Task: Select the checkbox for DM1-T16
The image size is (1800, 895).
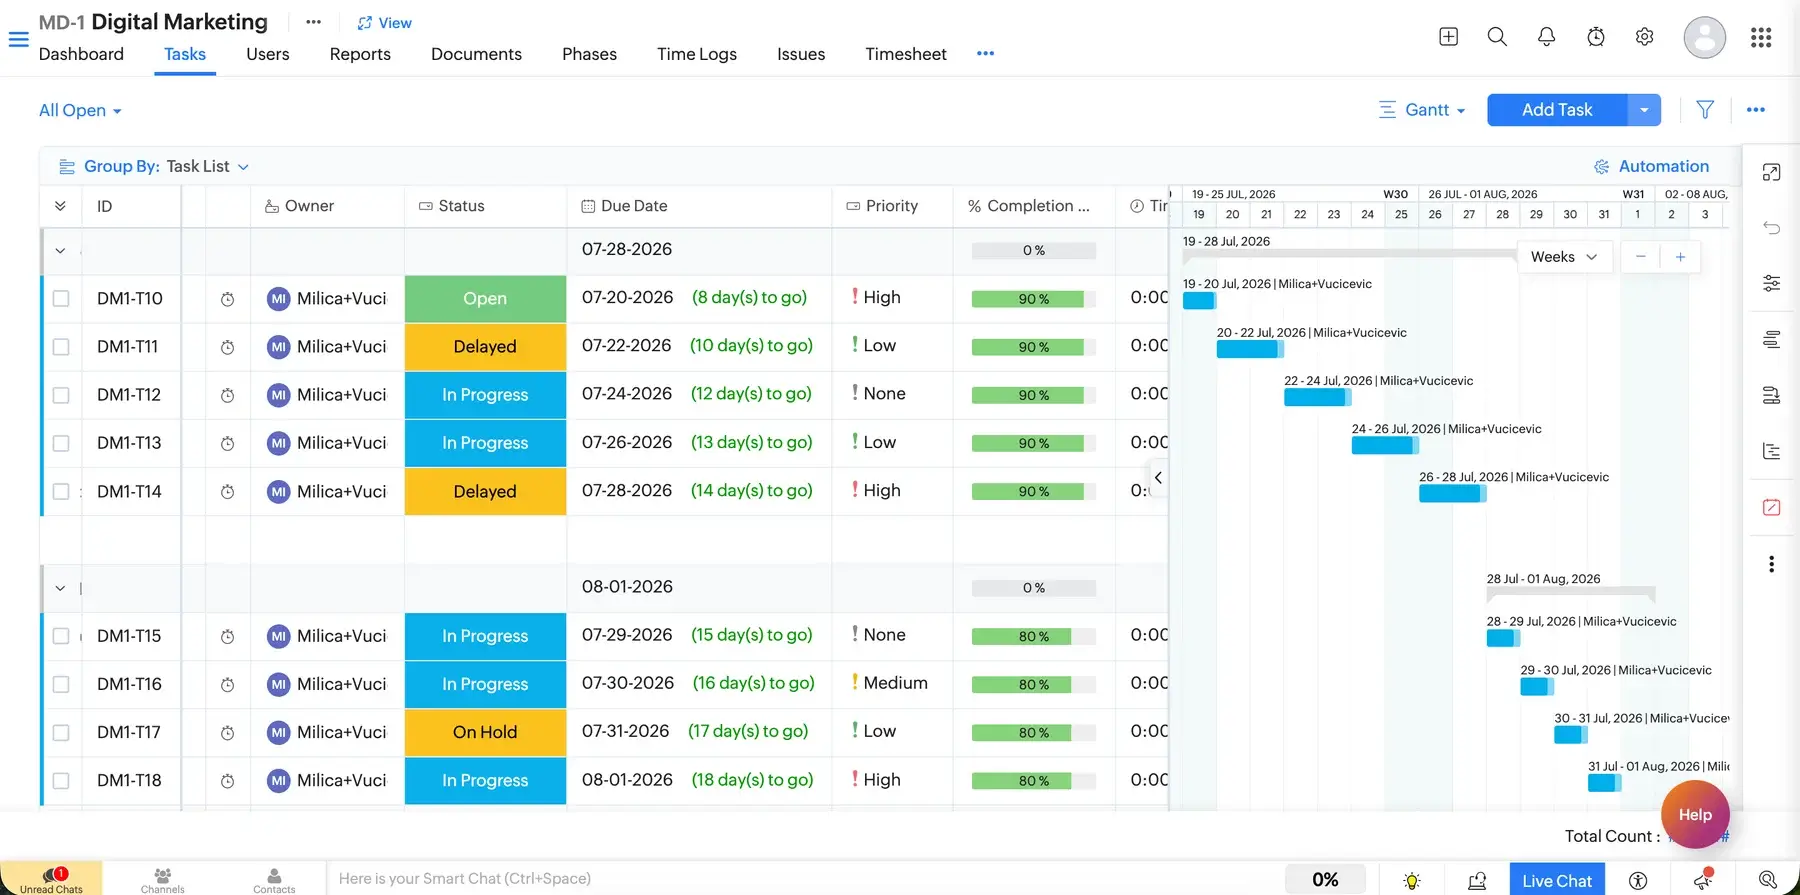Action: [x=61, y=684]
